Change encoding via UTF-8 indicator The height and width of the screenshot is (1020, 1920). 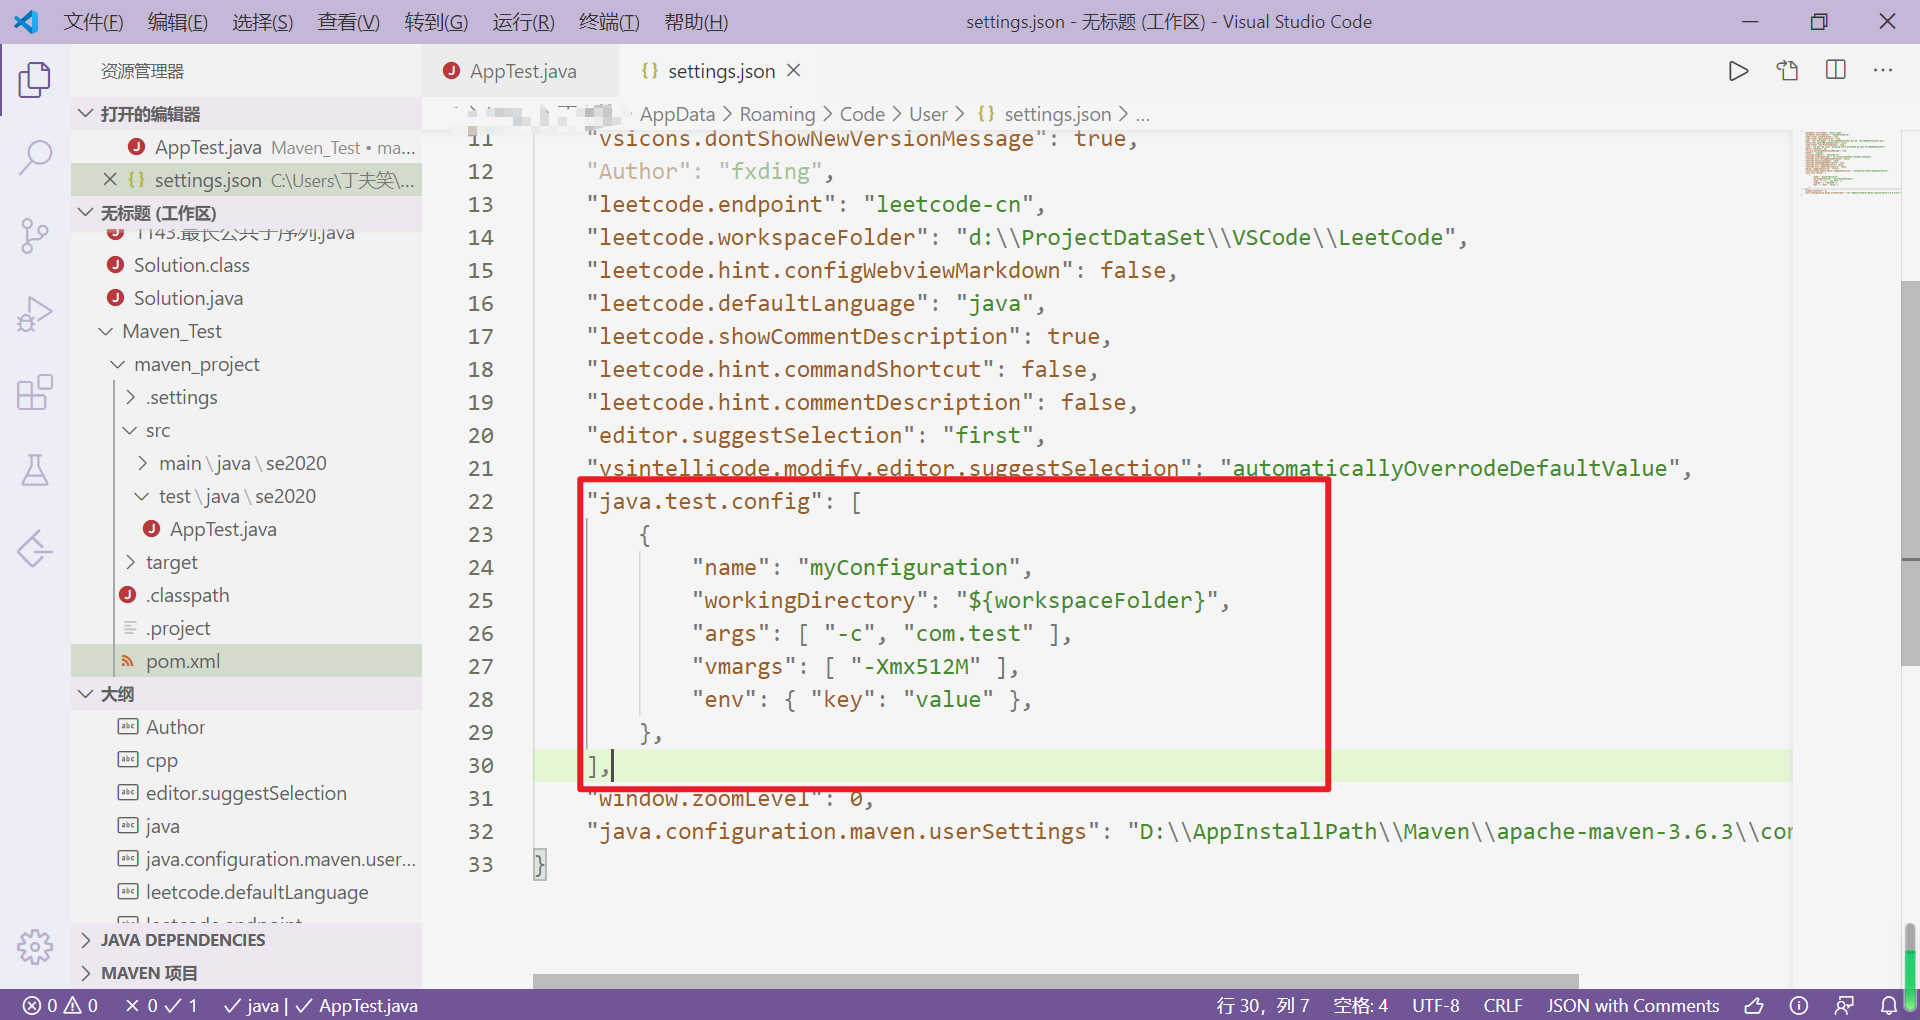coord(1435,1005)
